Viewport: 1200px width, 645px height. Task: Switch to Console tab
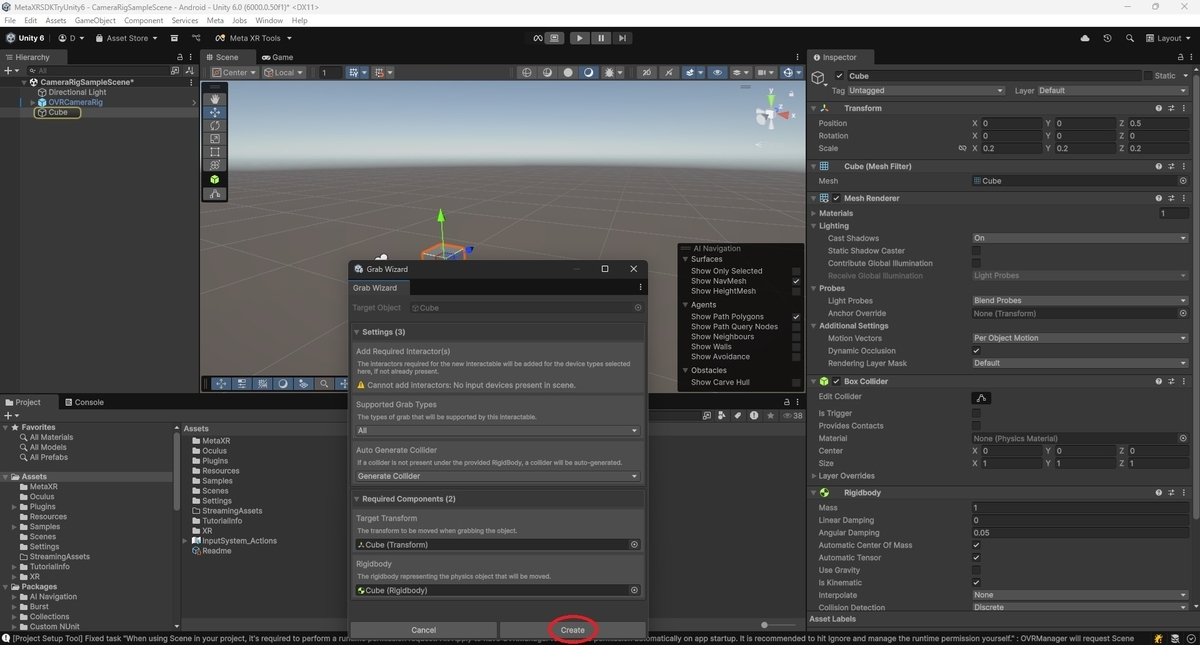[x=84, y=402]
